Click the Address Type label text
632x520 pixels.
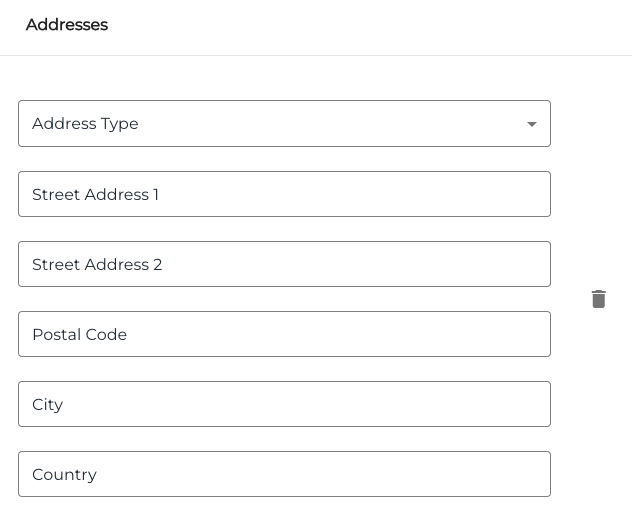pyautogui.click(x=85, y=124)
